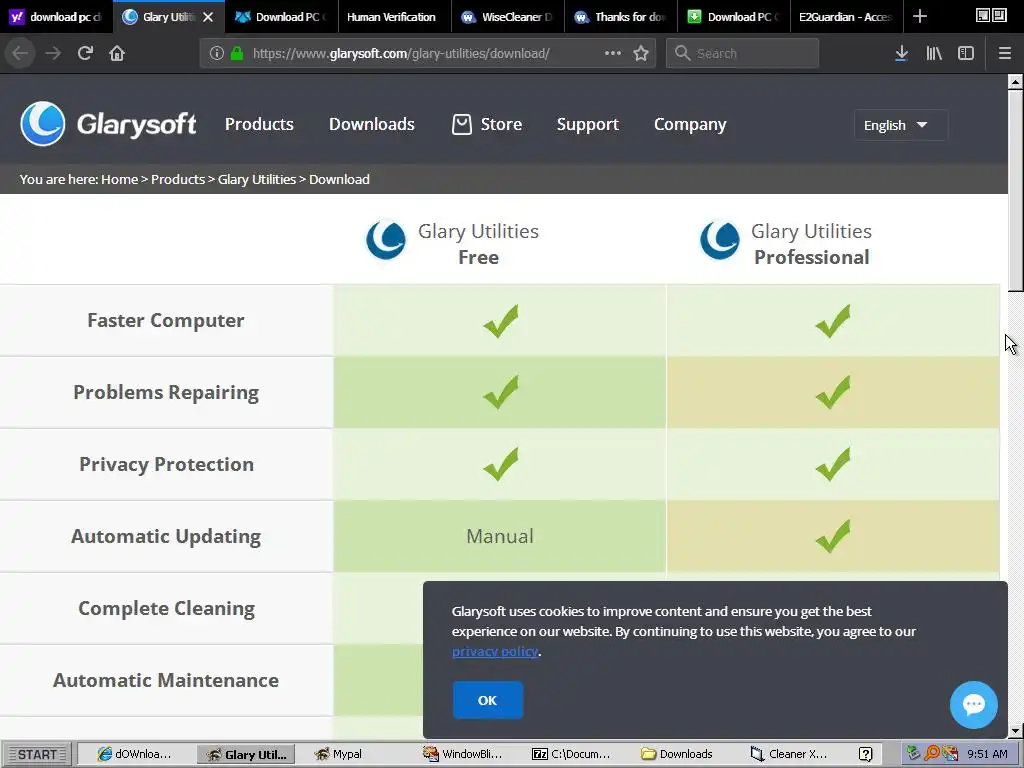Switch to the E2Guardian Access tab
Screen dimensions: 1024x768
pyautogui.click(x=846, y=17)
